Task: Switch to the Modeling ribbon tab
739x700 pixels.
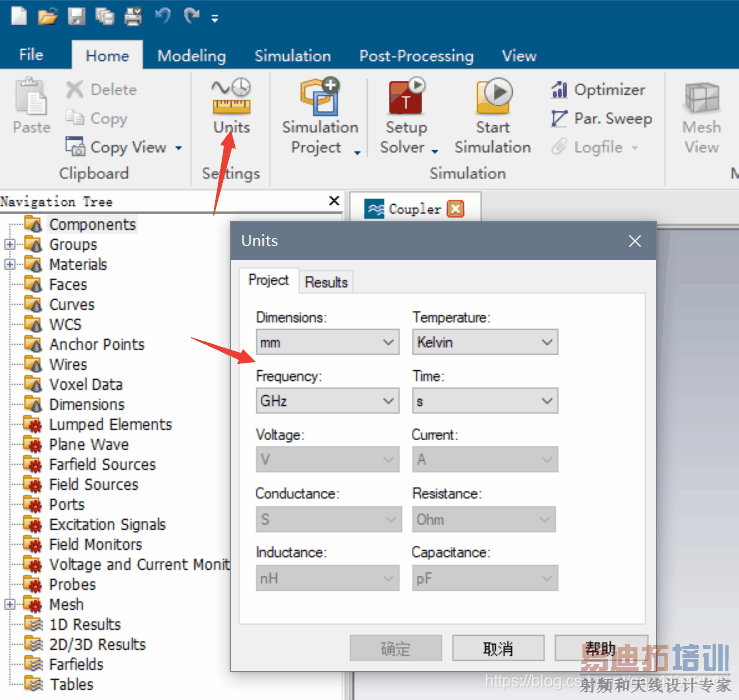Action: click(191, 56)
